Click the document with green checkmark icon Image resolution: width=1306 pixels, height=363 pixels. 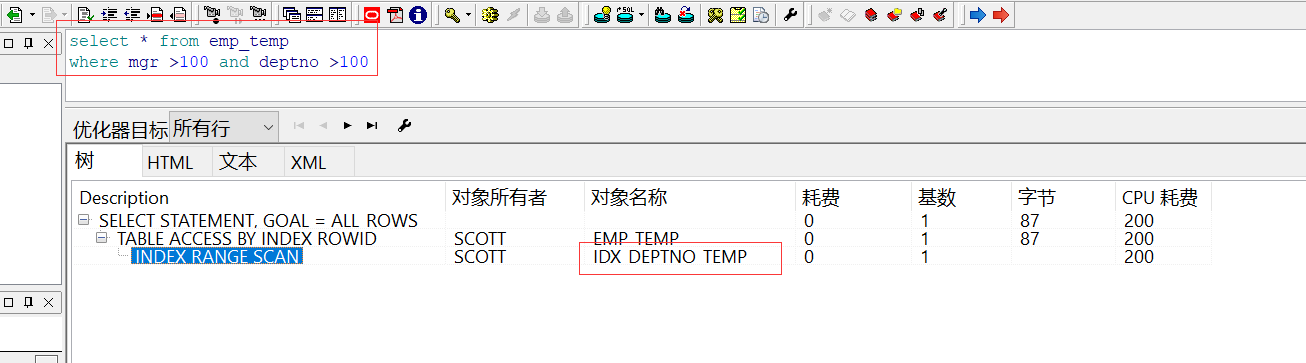click(x=86, y=15)
